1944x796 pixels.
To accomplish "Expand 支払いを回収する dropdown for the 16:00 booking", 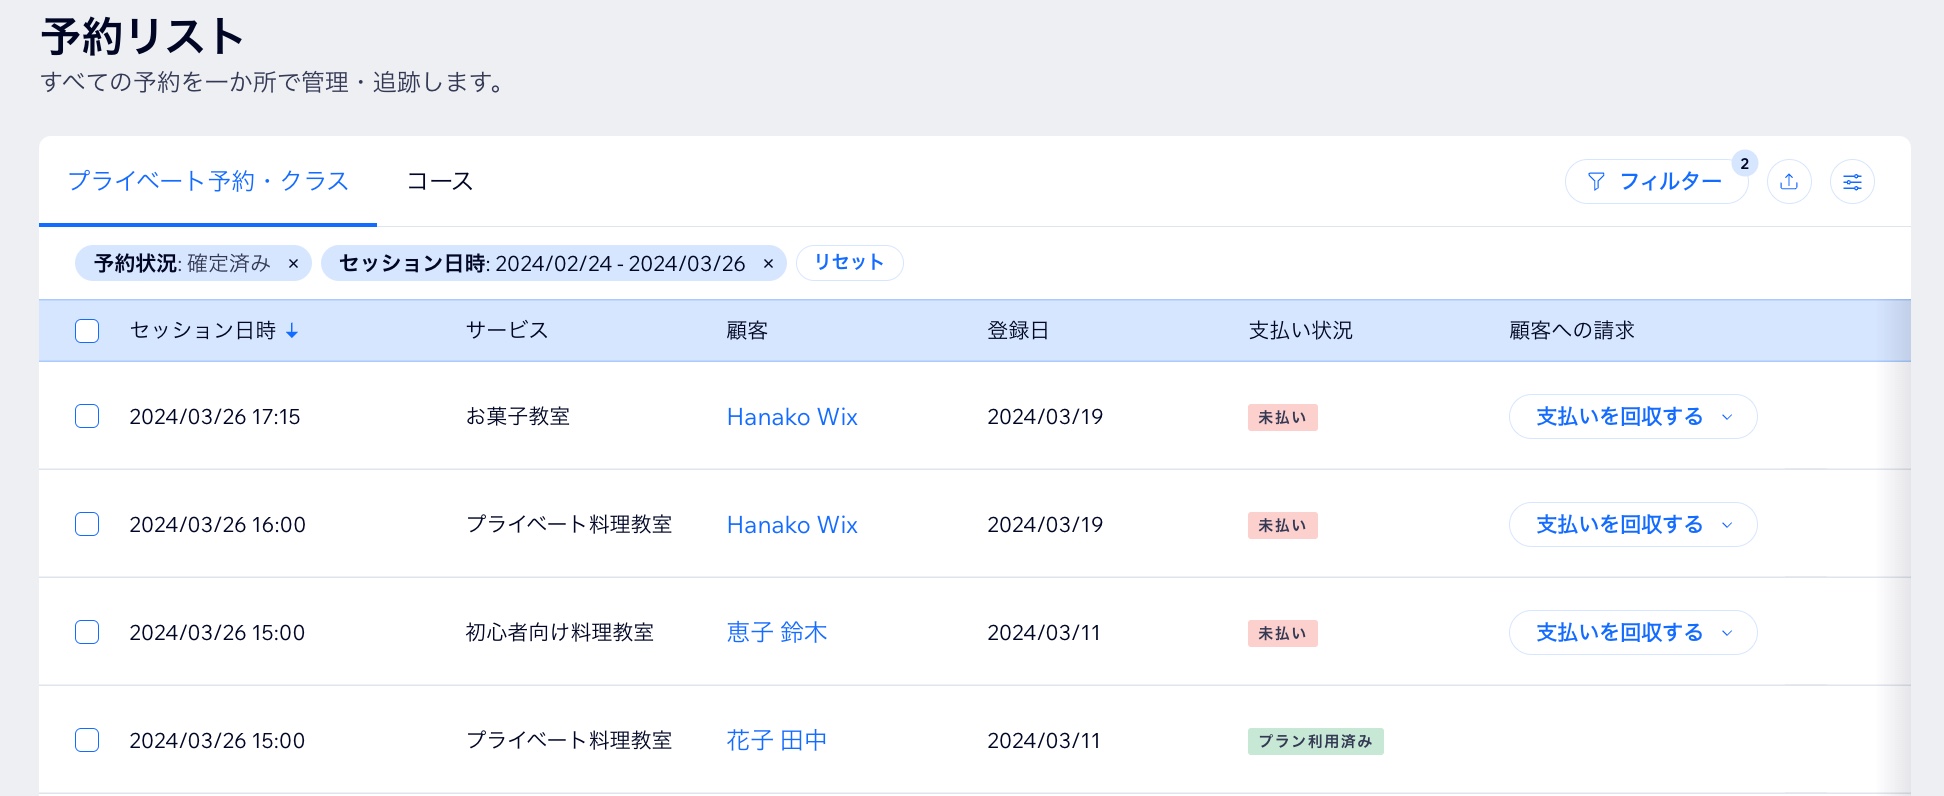I will pyautogui.click(x=1726, y=525).
